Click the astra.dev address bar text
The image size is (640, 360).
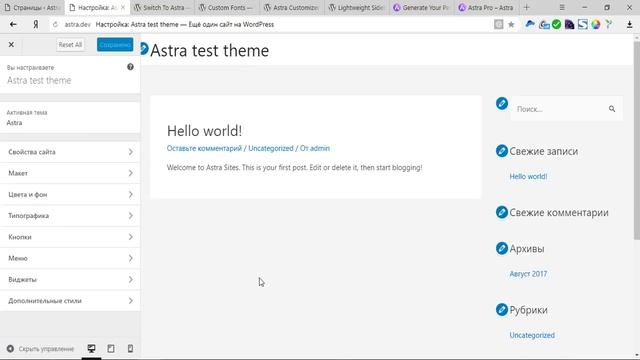click(78, 24)
